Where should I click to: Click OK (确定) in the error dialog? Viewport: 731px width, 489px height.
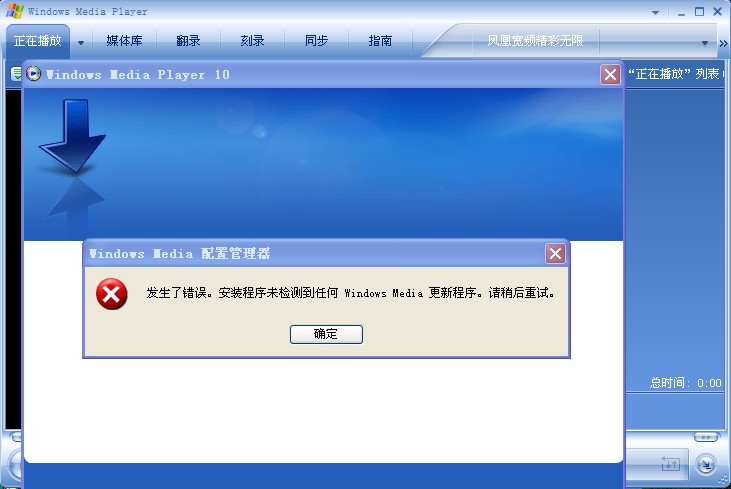tap(326, 334)
